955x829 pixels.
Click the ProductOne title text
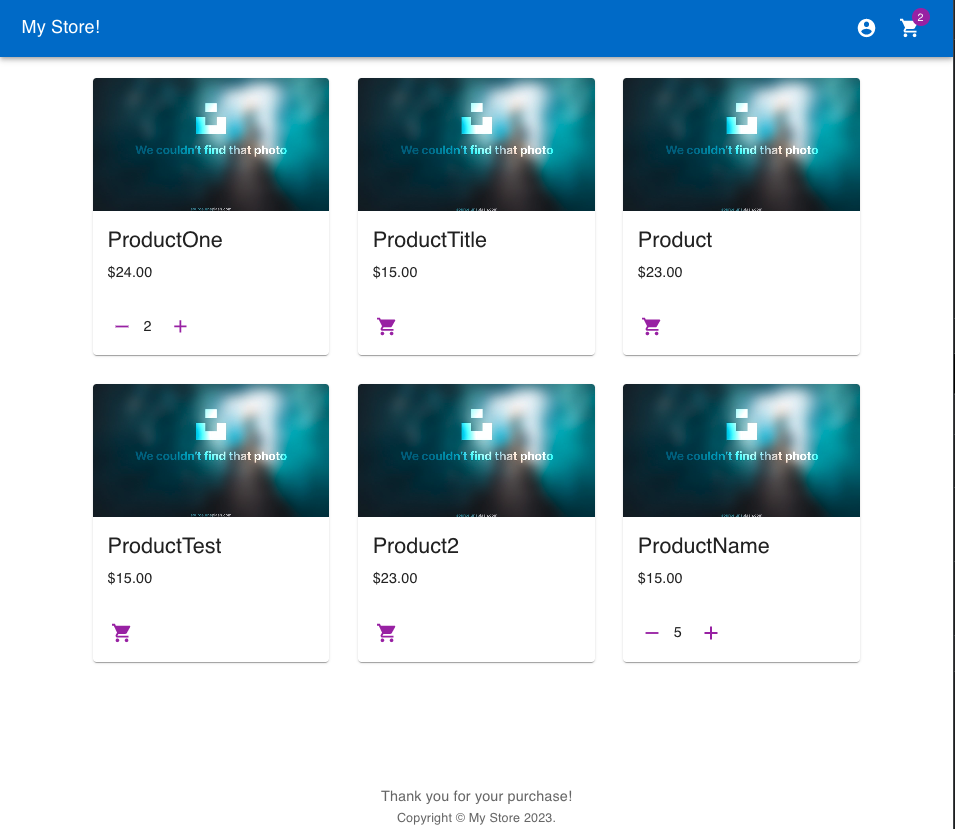point(165,240)
